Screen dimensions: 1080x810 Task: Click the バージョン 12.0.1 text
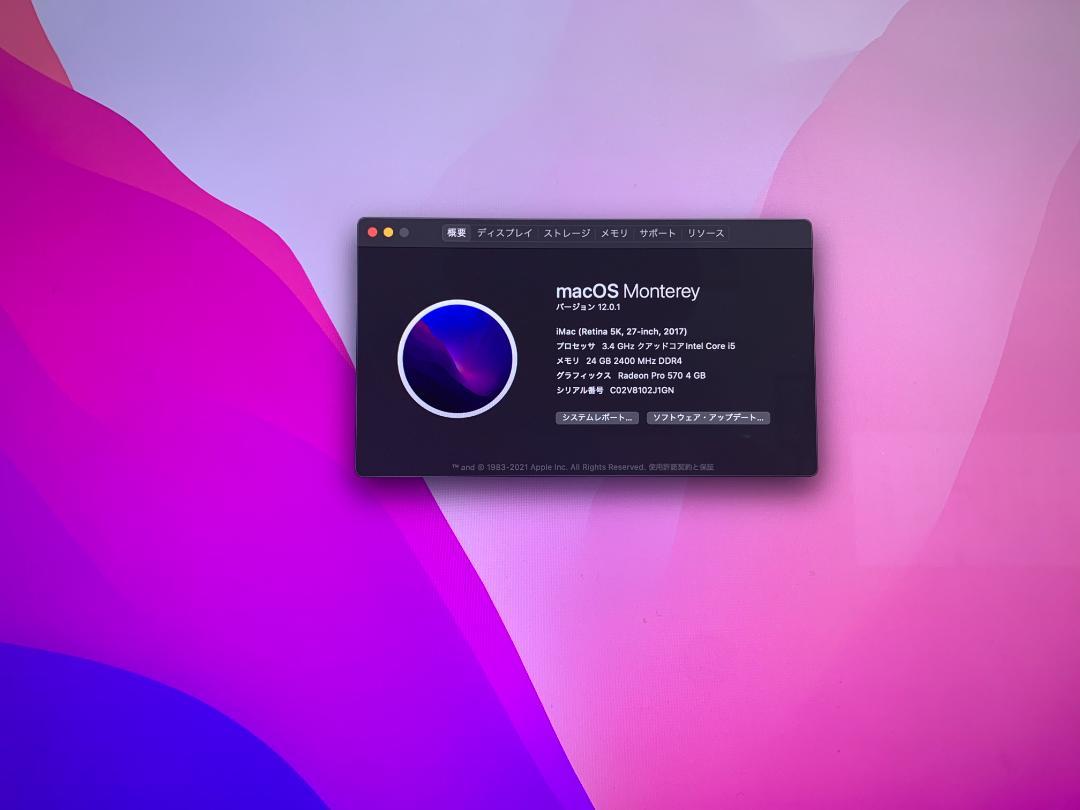click(588, 307)
